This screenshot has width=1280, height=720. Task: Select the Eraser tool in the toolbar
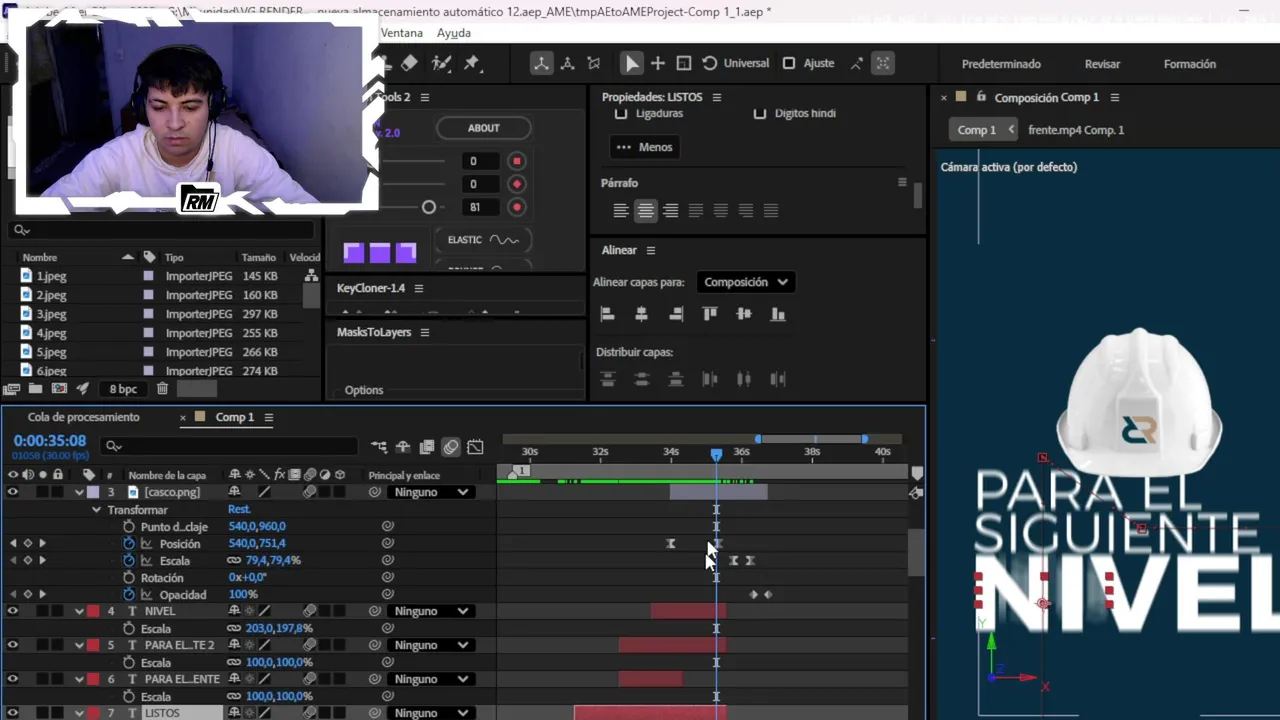(409, 63)
